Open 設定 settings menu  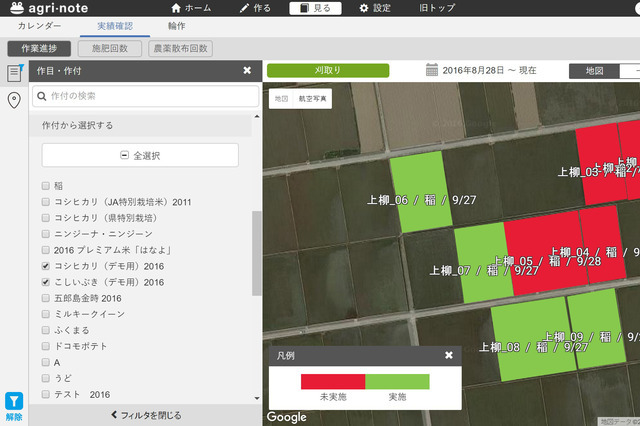click(x=375, y=8)
